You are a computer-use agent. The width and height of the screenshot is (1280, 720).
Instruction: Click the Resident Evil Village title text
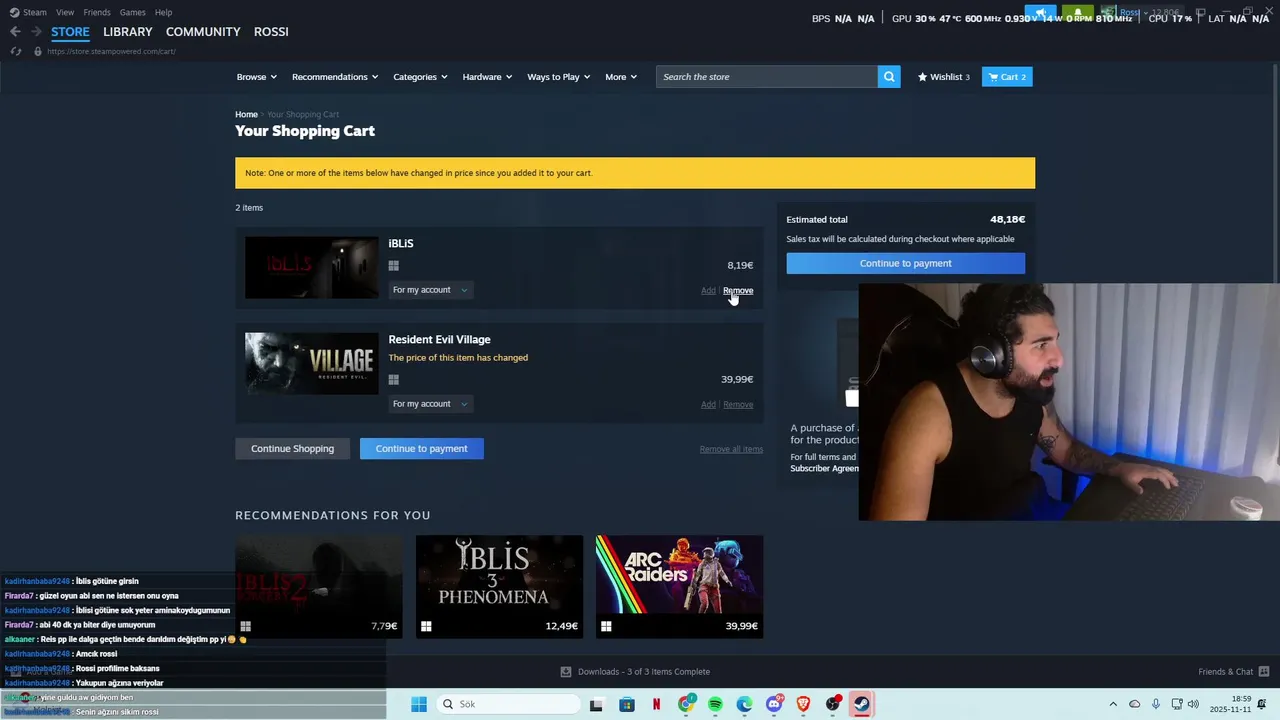click(x=439, y=340)
